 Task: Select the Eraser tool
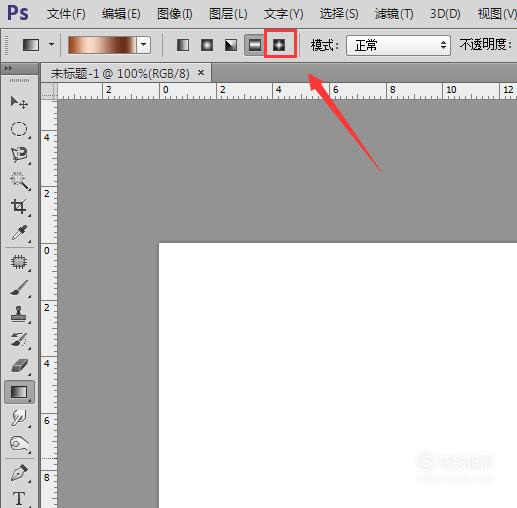tap(19, 366)
